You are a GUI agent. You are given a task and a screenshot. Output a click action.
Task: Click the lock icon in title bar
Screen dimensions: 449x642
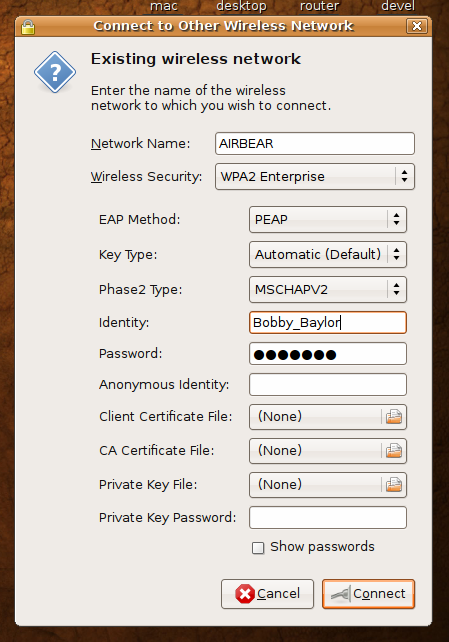28,27
